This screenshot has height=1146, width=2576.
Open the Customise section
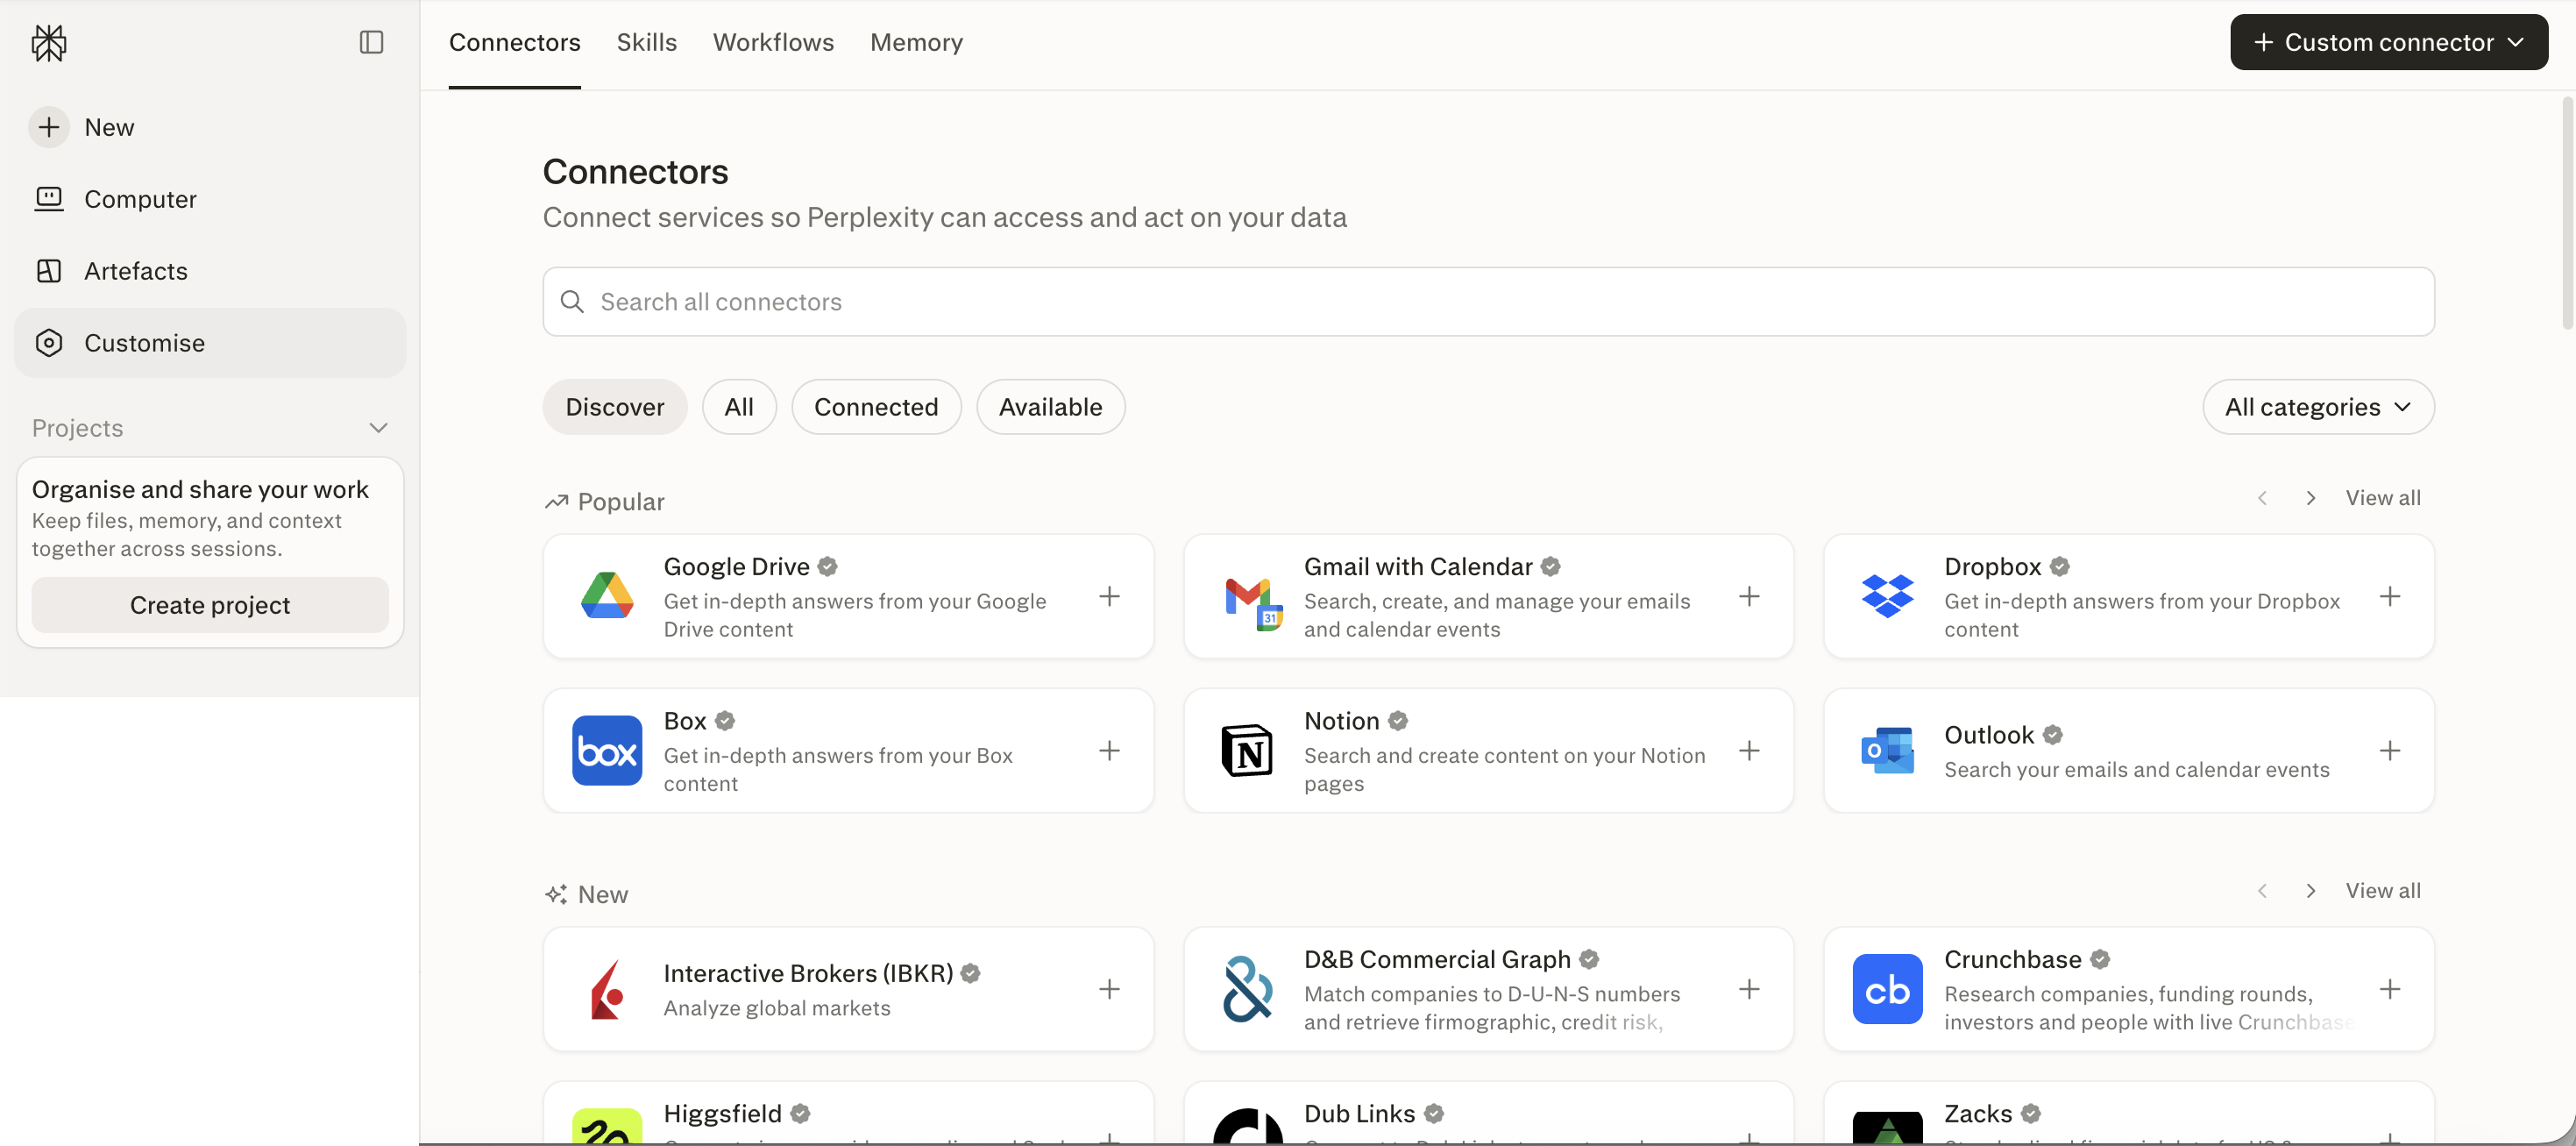tap(210, 343)
